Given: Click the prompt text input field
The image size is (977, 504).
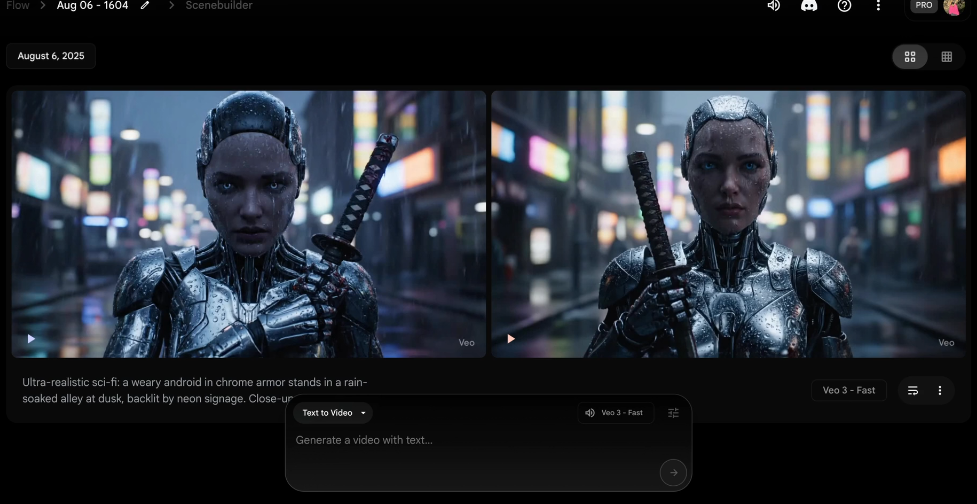Looking at the screenshot, I should coord(470,441).
